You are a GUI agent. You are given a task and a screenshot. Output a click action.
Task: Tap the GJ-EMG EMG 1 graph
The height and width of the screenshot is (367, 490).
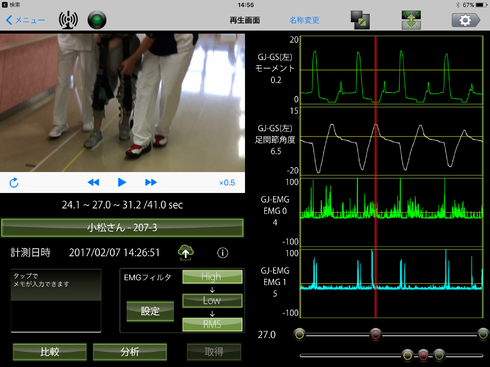(x=392, y=283)
